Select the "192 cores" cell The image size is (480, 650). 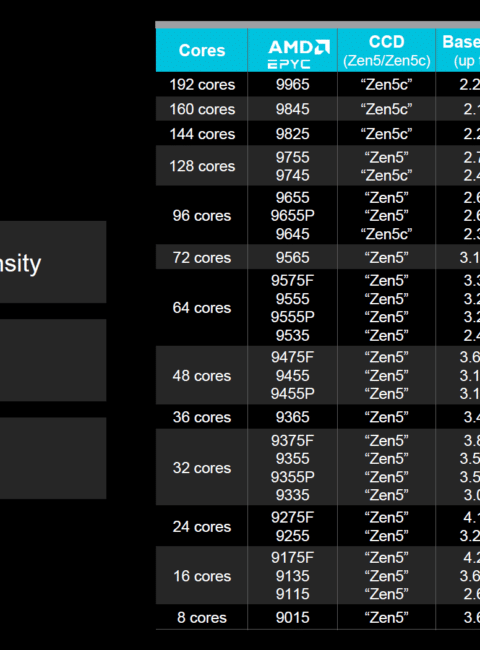202,85
